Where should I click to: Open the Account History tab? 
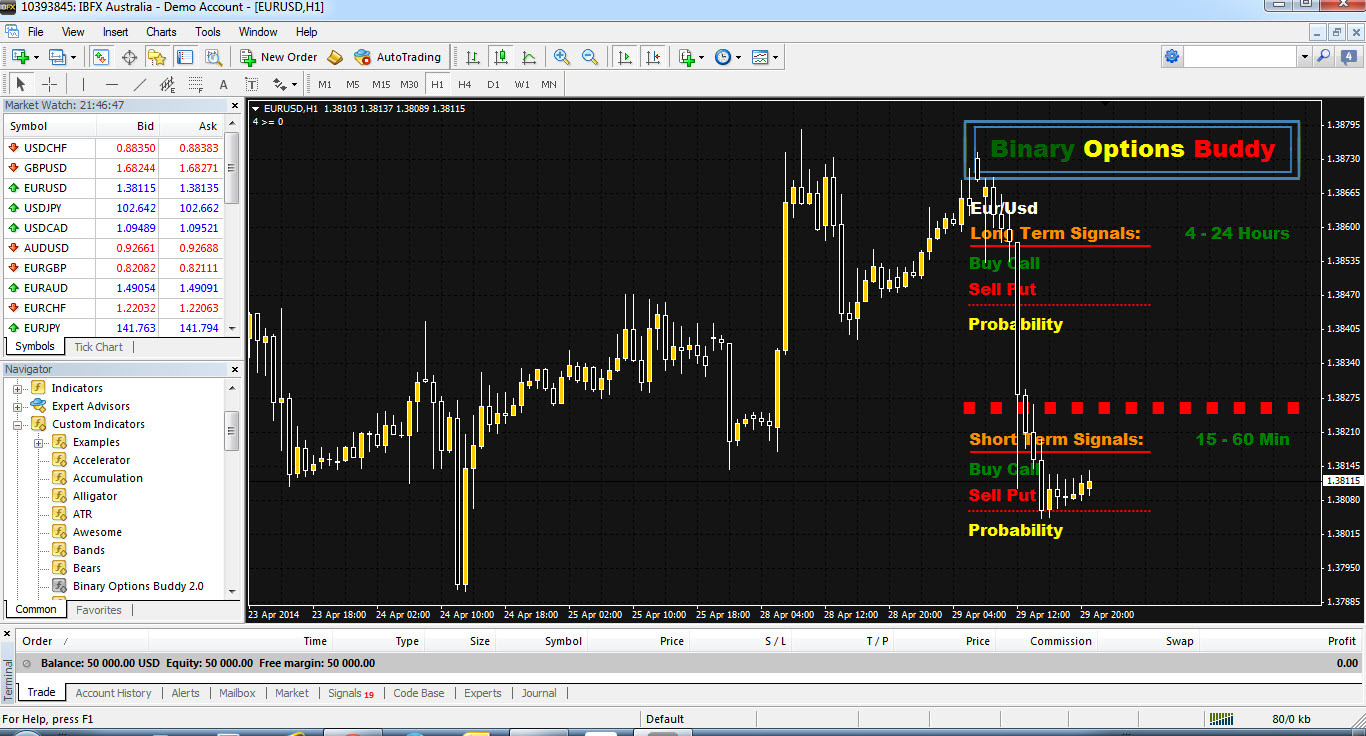coord(113,693)
